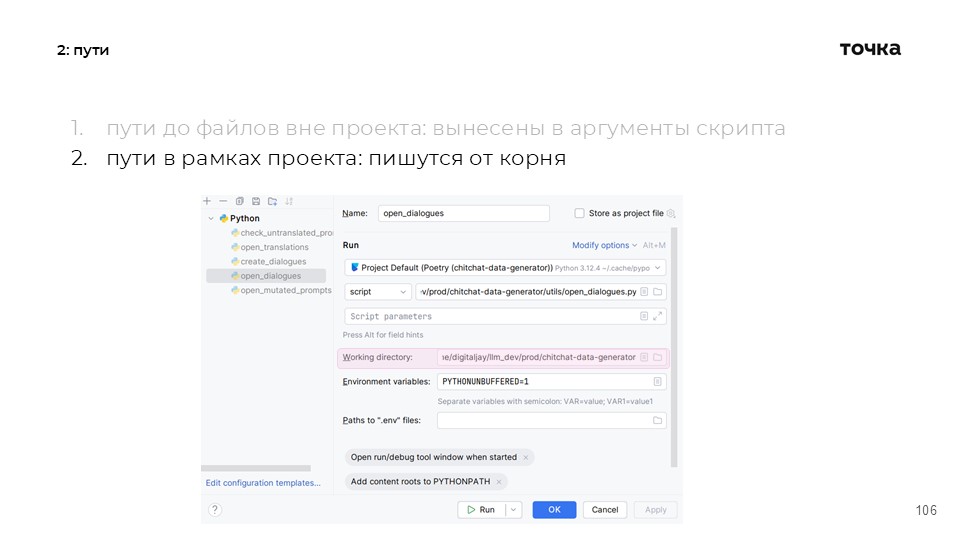960x540 pixels.
Task: Open the Environment variables editor icon
Action: pos(657,381)
